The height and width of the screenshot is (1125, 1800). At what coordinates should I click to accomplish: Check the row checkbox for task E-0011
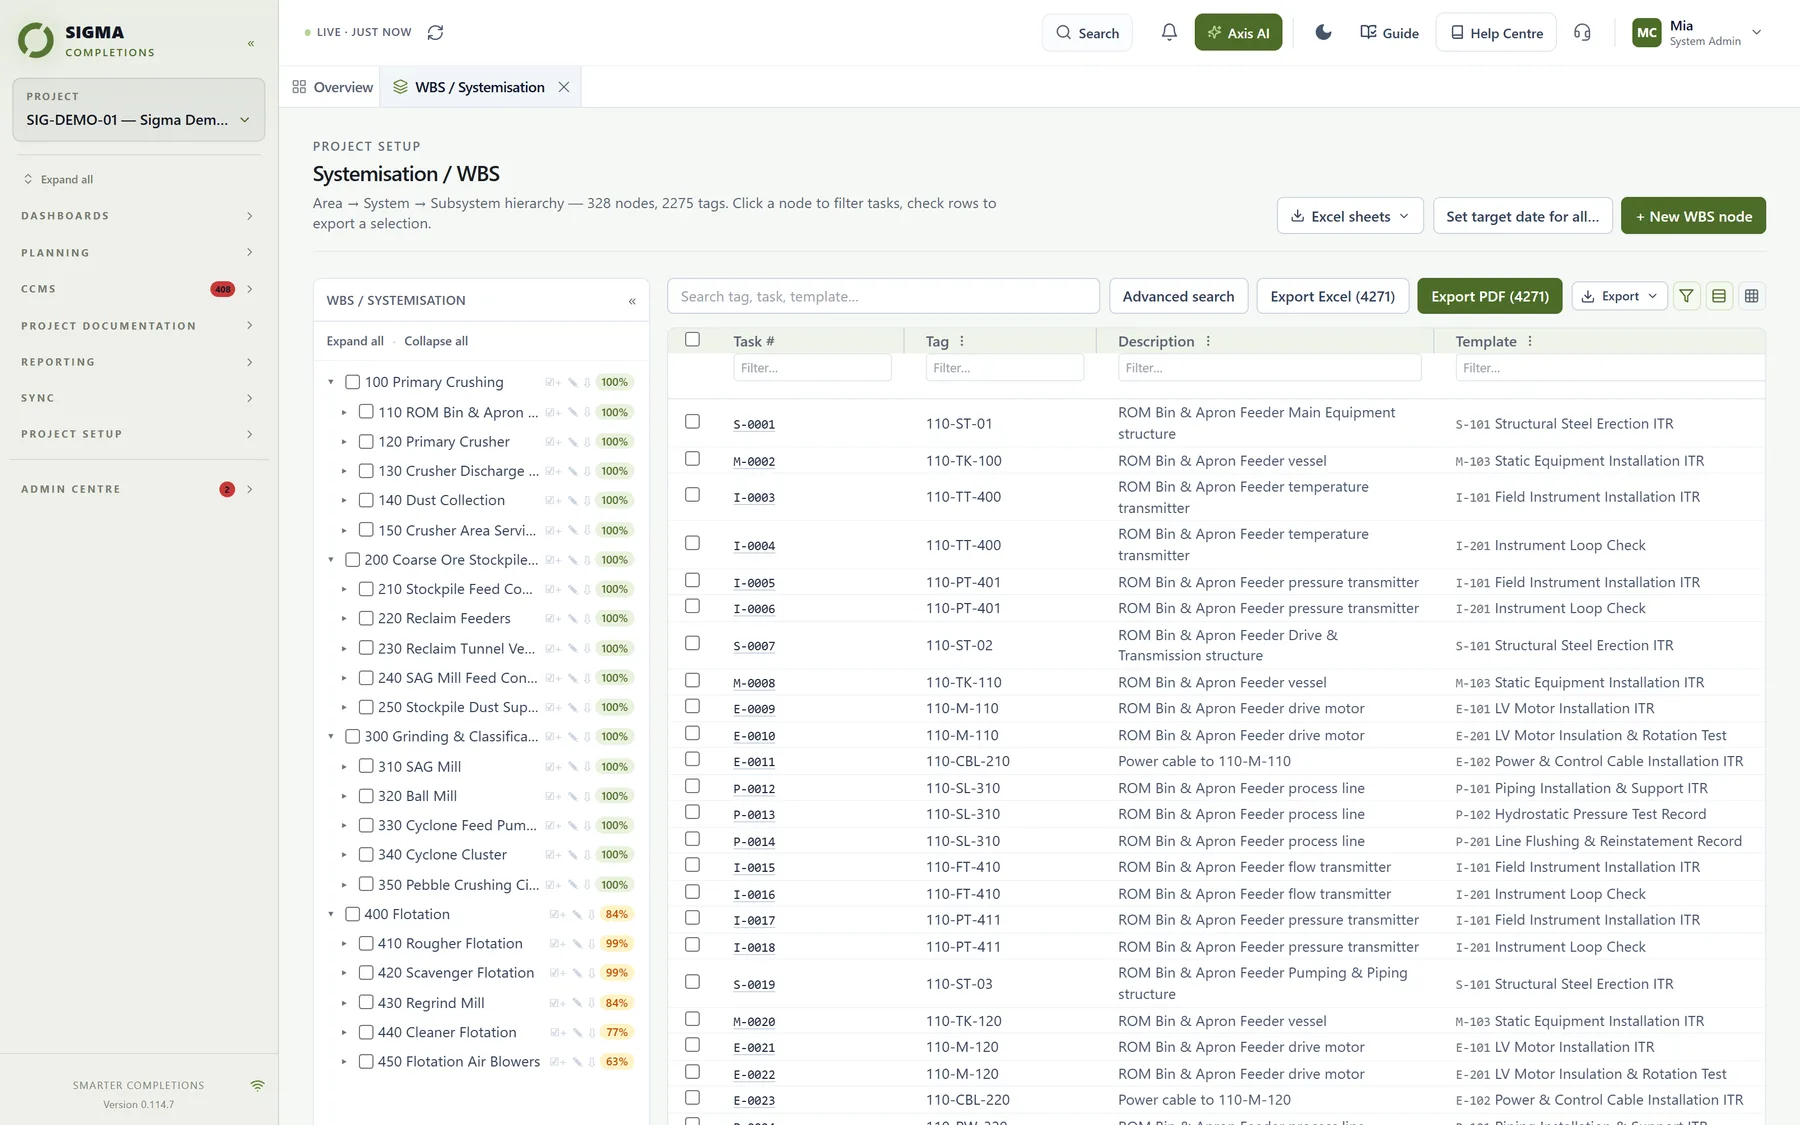pyautogui.click(x=692, y=759)
